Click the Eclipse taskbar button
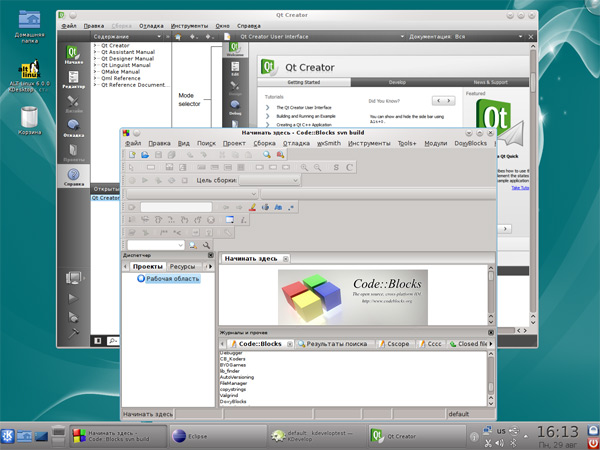 pos(218,436)
